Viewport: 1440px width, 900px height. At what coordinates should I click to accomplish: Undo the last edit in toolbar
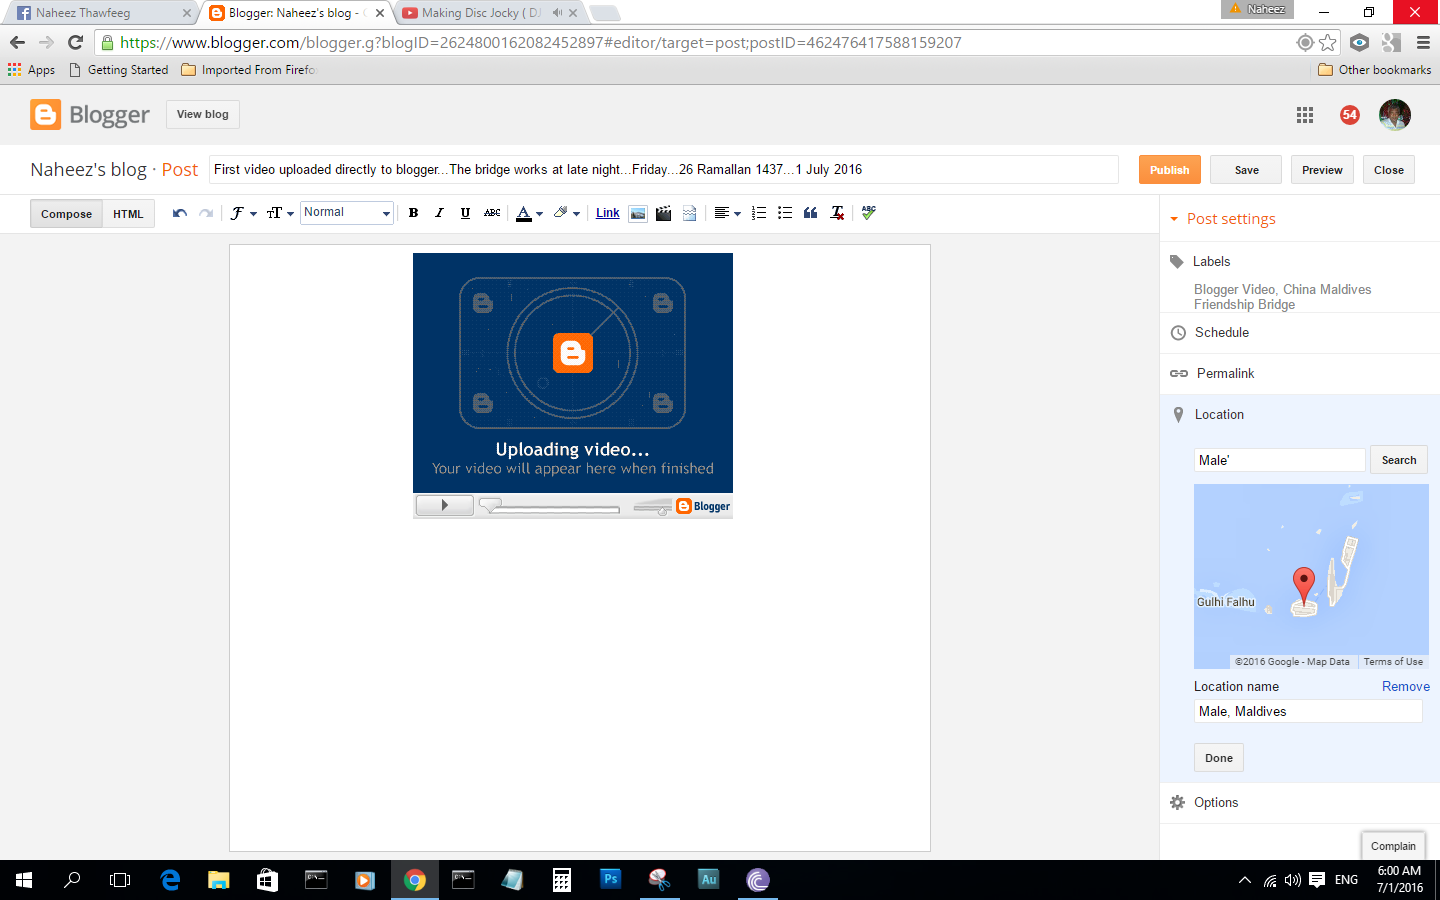180,213
